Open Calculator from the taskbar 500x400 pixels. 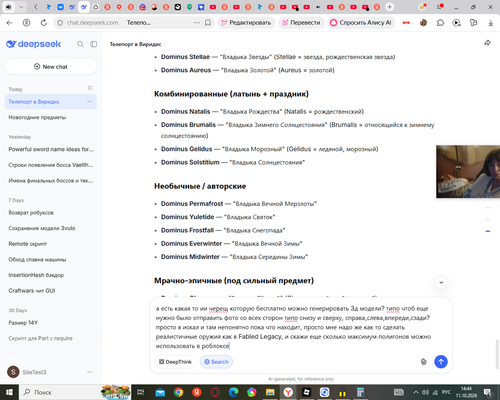[360, 392]
